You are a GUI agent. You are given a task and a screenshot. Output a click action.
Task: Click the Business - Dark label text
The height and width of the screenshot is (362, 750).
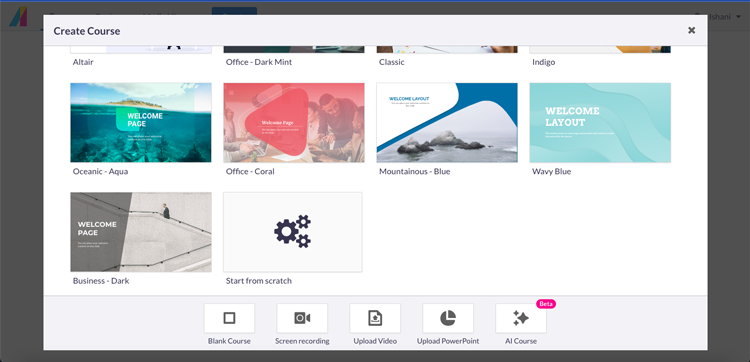(x=101, y=281)
